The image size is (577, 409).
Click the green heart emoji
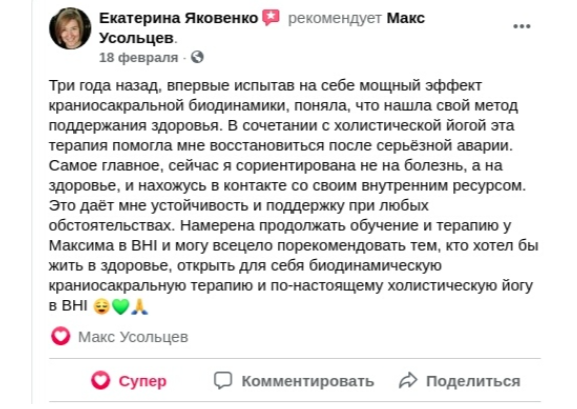(x=120, y=306)
